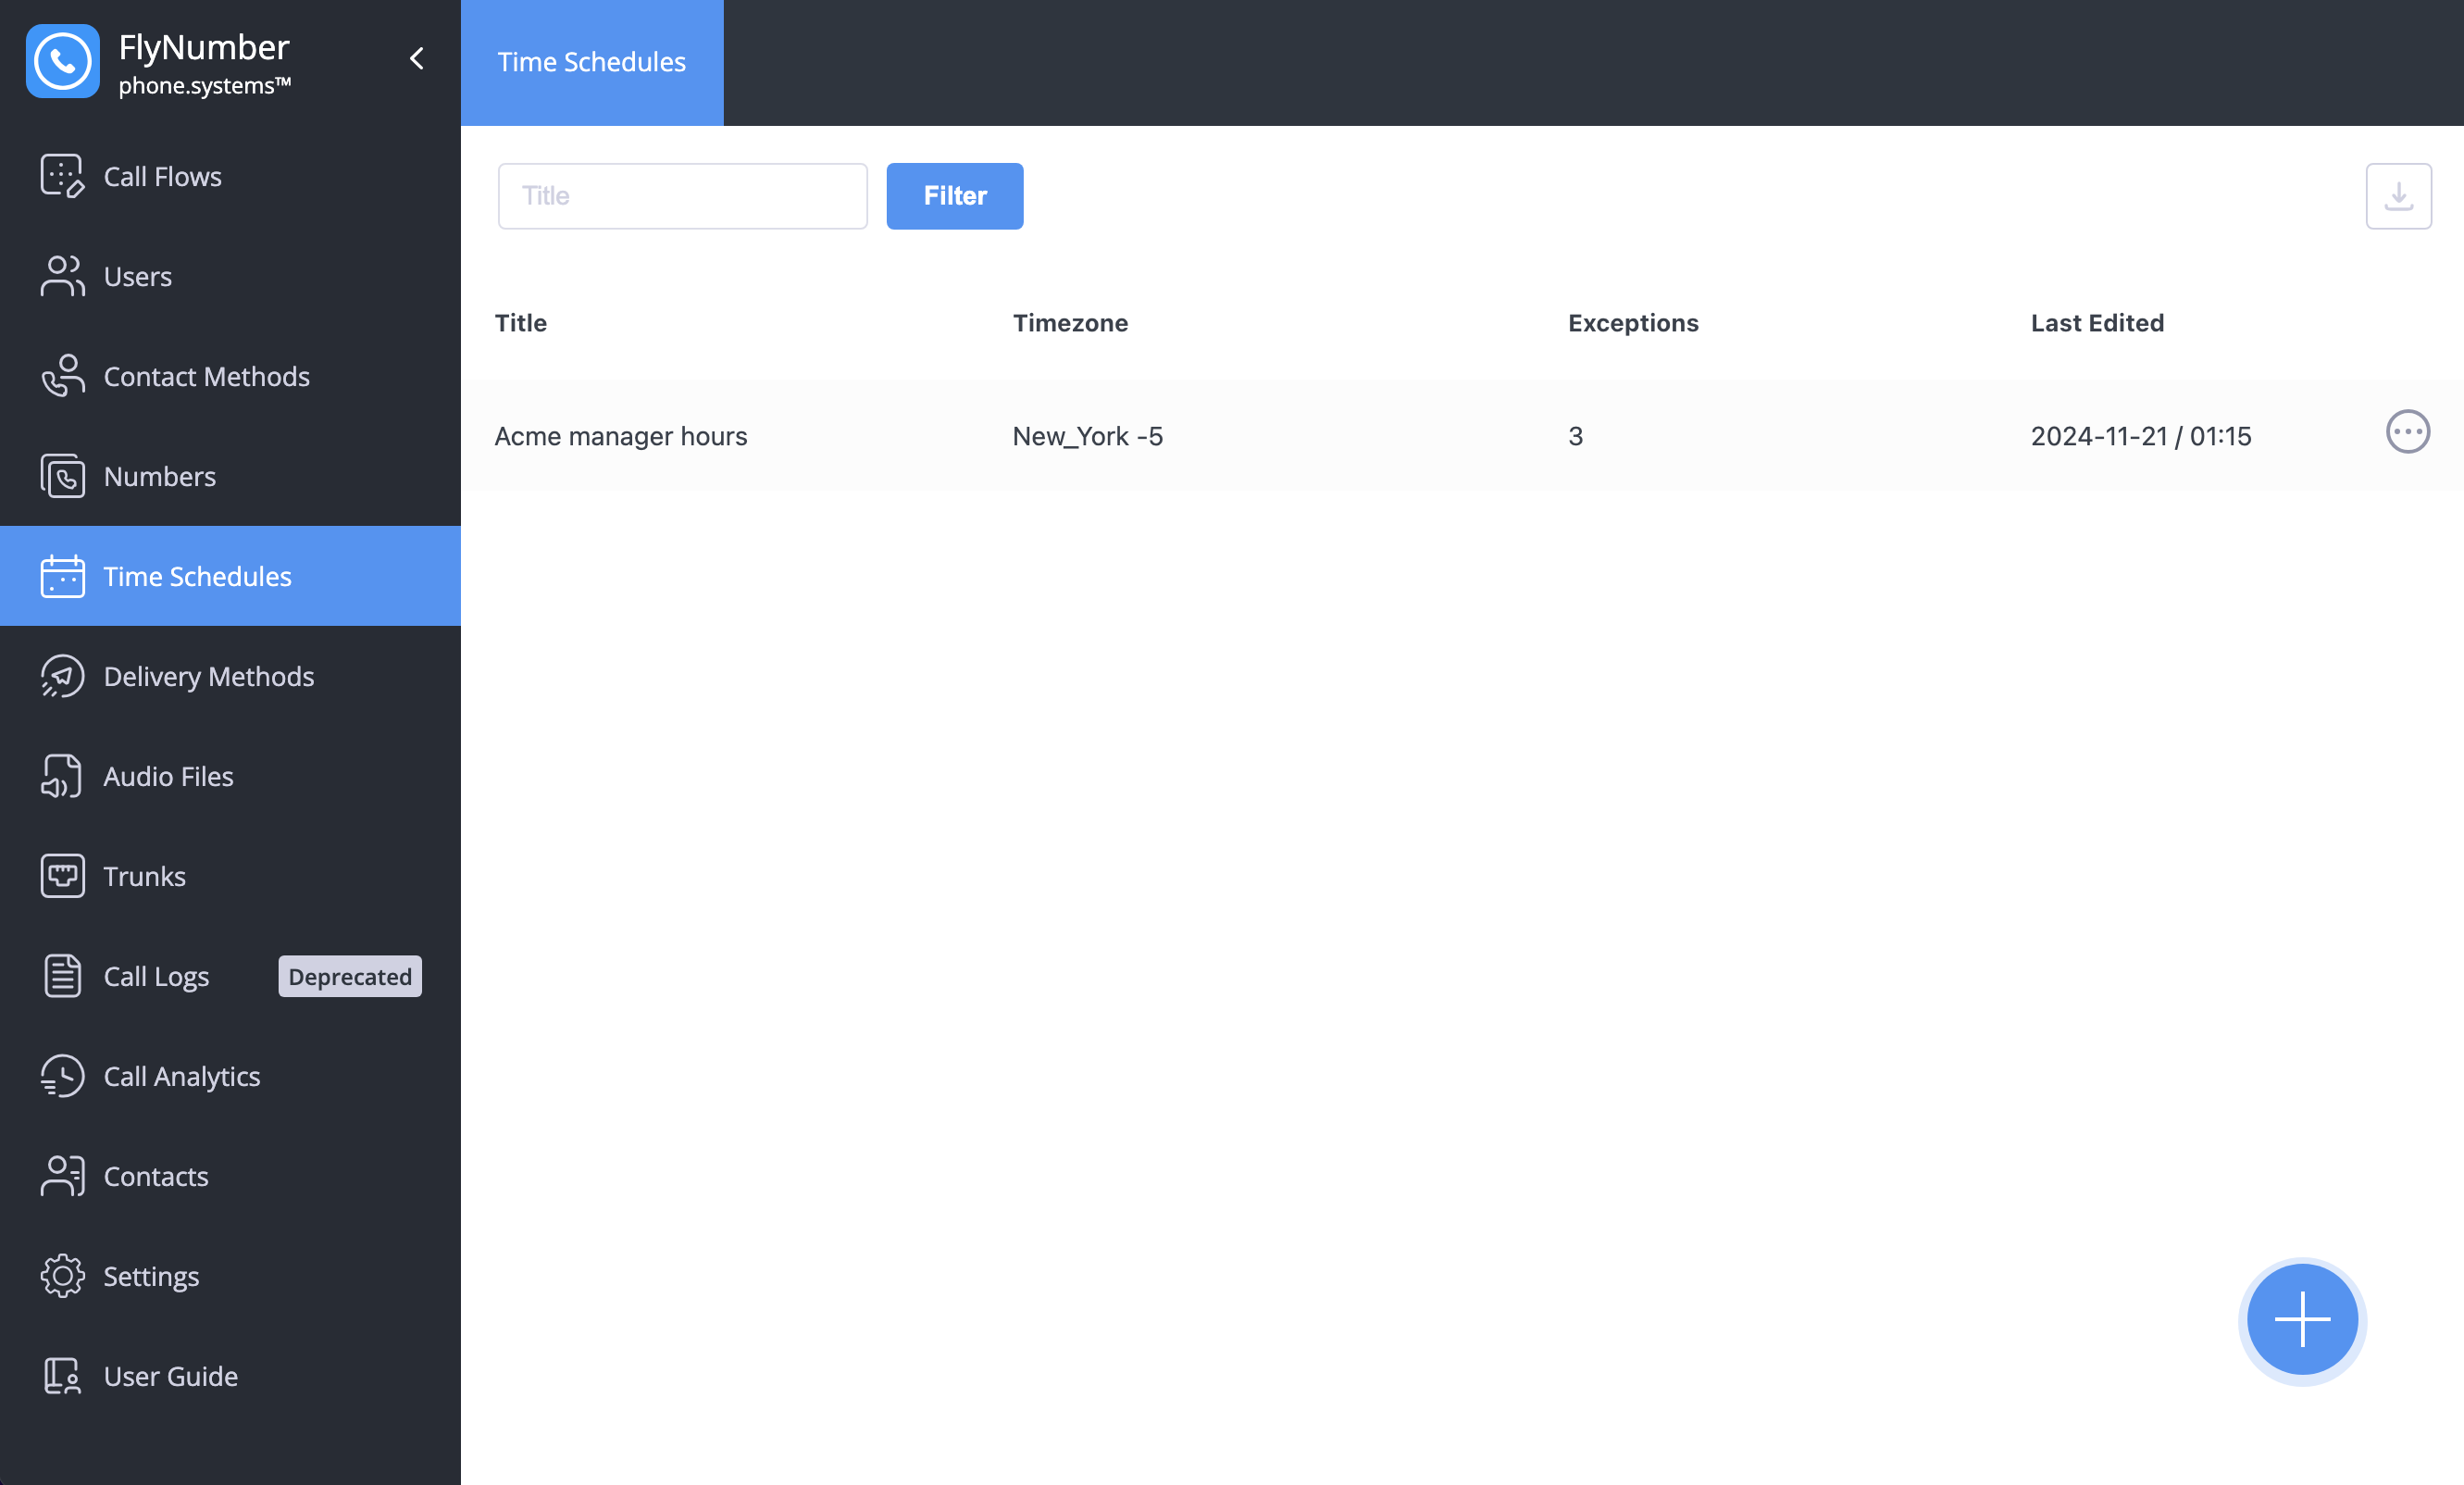Click the Call Flows sidebar icon

62,176
